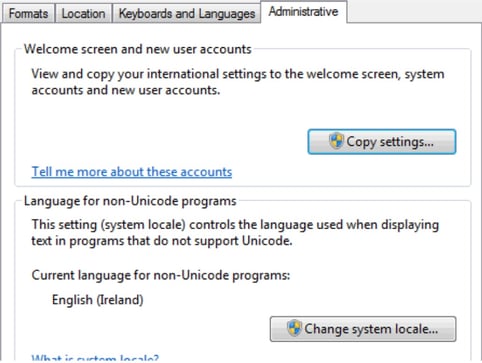Screen dimensions: 482x363
Task: Open Tell me more about these accounts link
Action: [132, 172]
